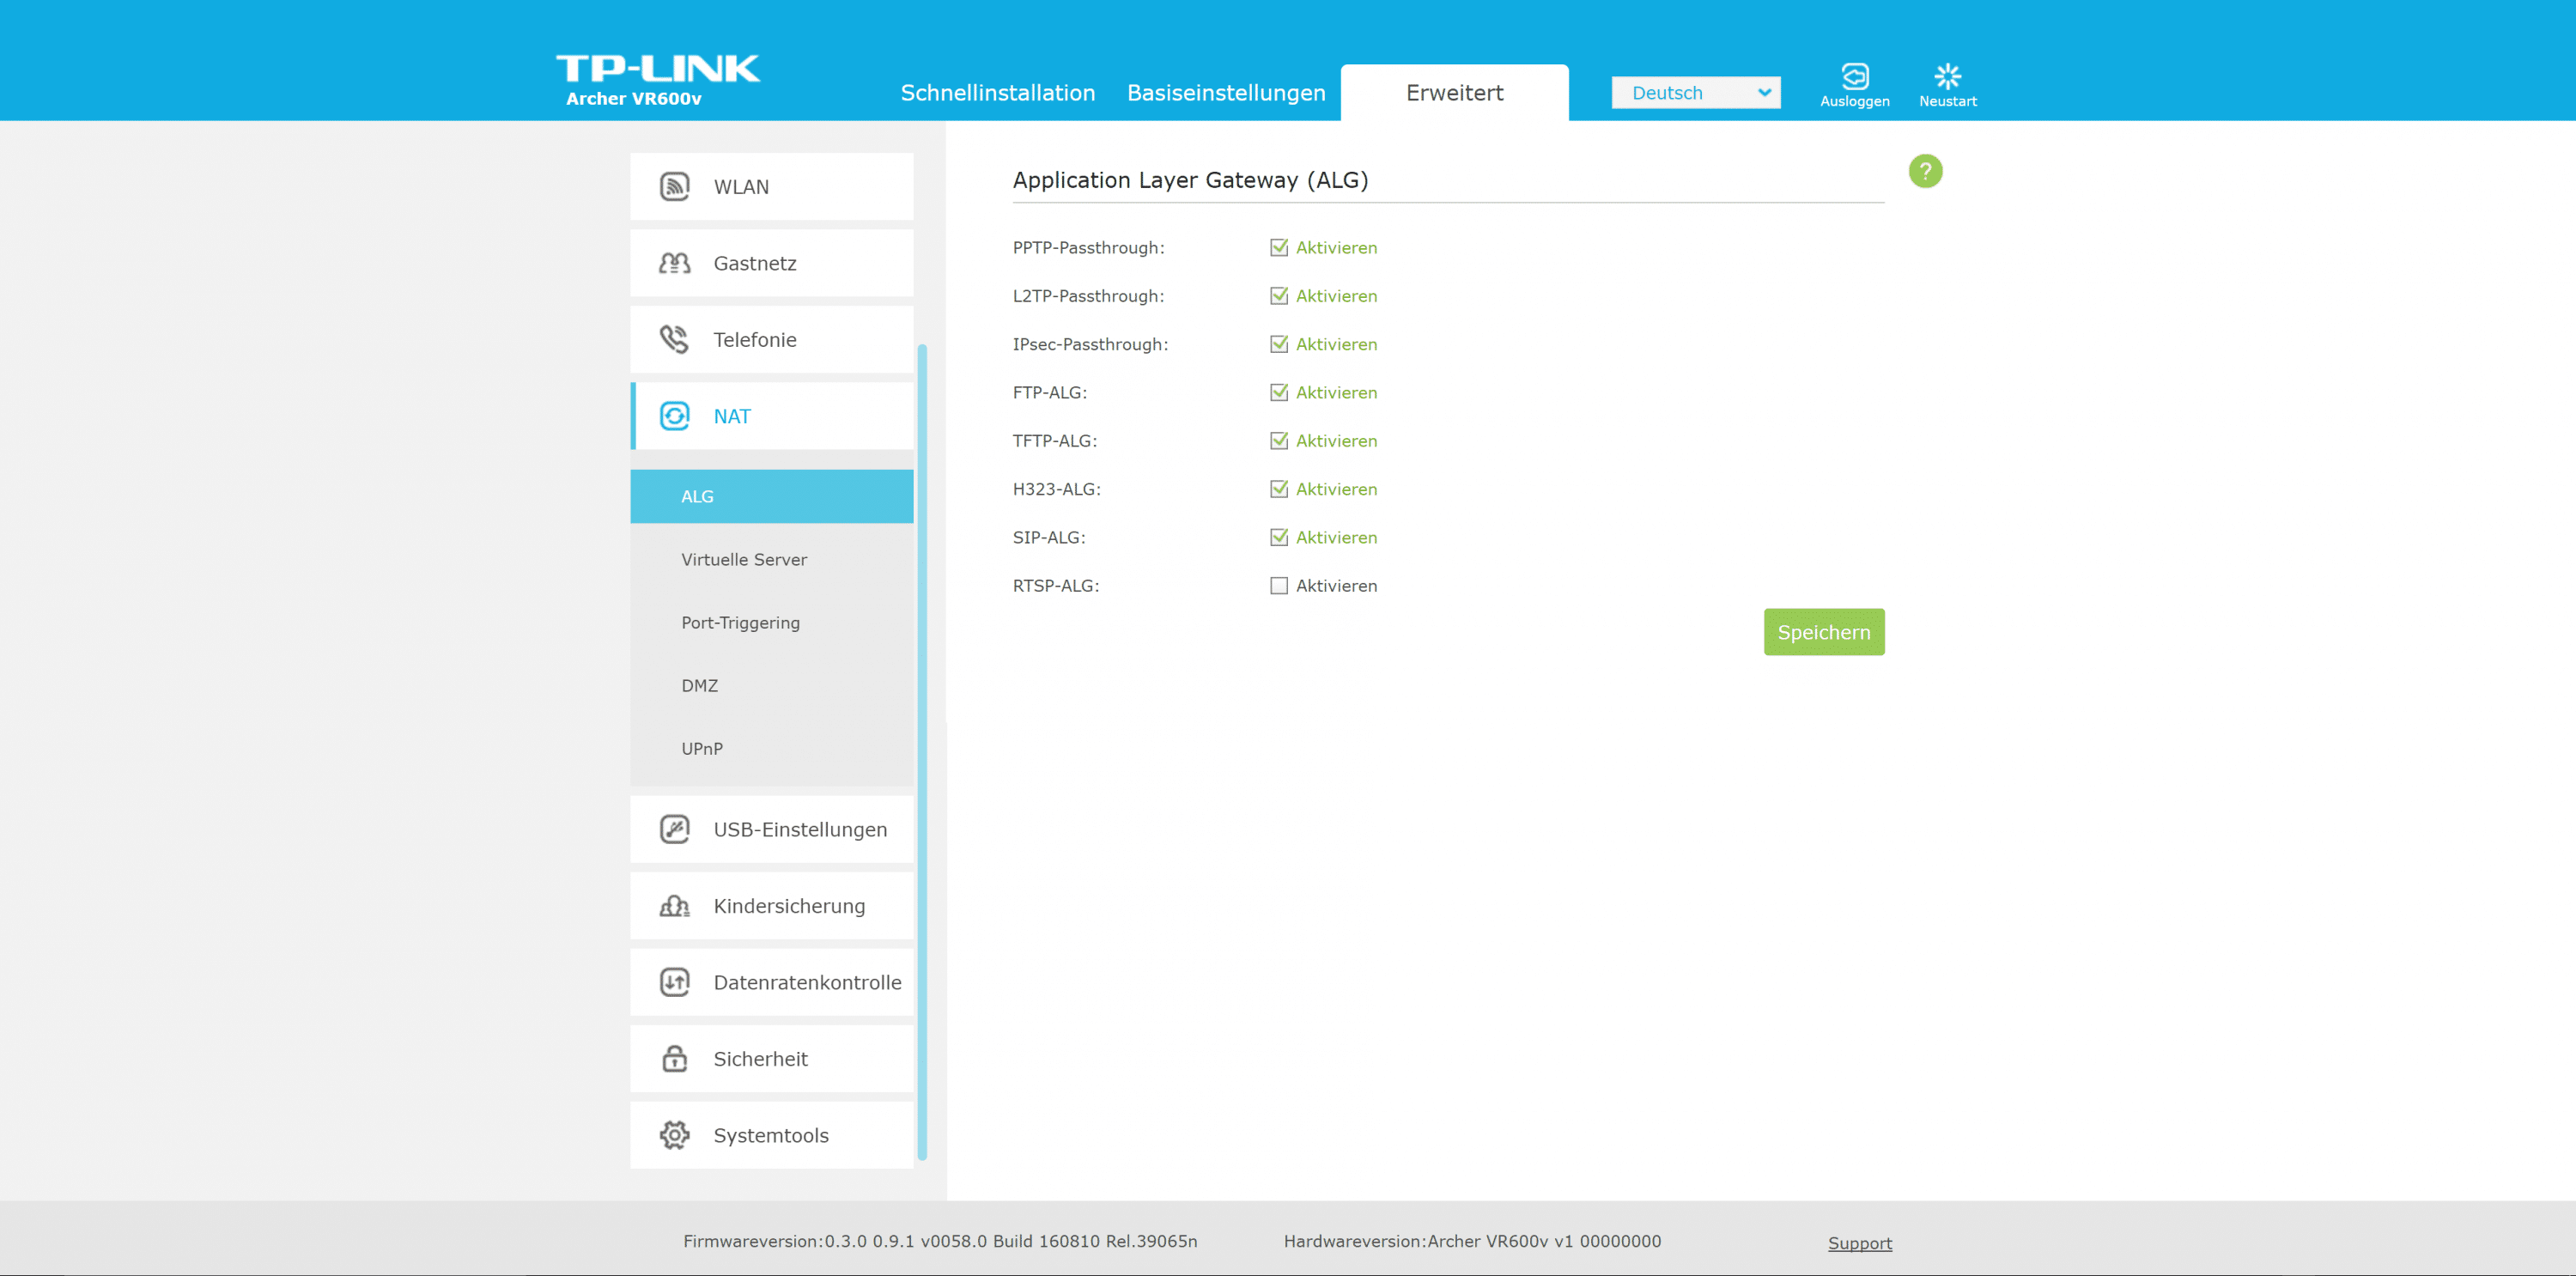Click the Ausloggen logout icon
2576x1276 pixels.
(1854, 77)
